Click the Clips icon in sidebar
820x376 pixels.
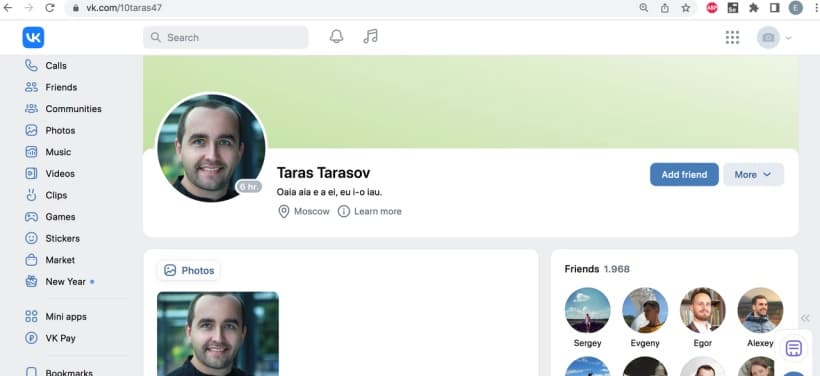pos(31,195)
